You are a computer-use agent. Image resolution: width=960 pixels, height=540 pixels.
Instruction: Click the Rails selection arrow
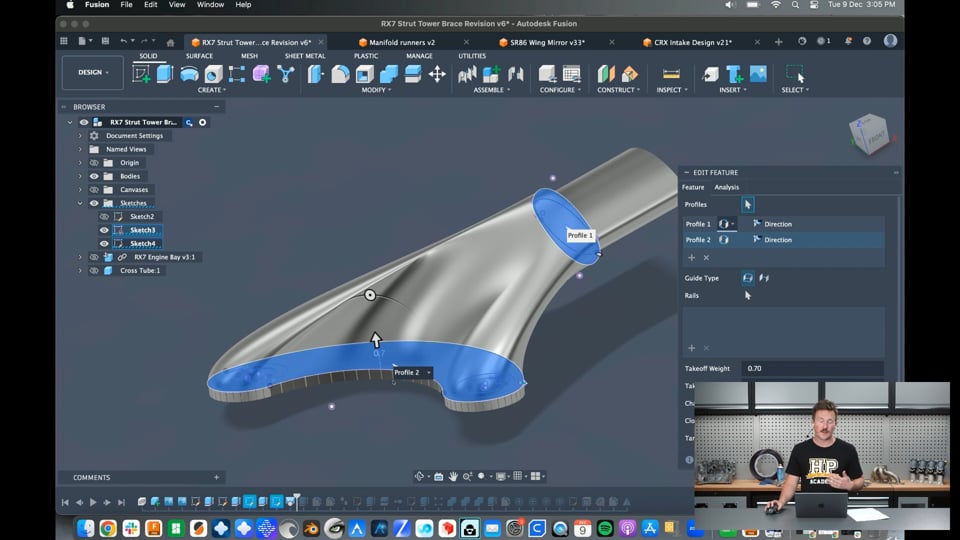tap(747, 296)
